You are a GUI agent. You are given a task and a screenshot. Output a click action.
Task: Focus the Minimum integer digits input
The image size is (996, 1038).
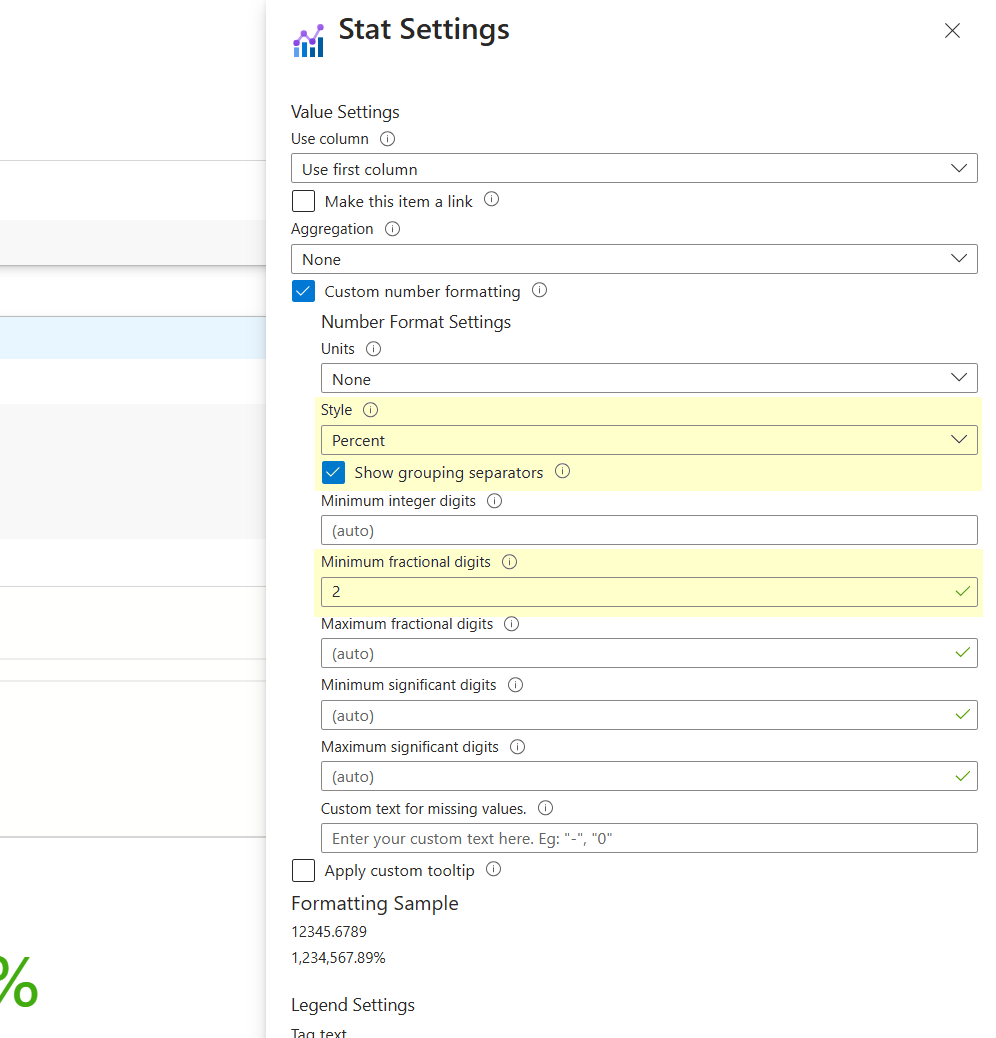point(648,530)
